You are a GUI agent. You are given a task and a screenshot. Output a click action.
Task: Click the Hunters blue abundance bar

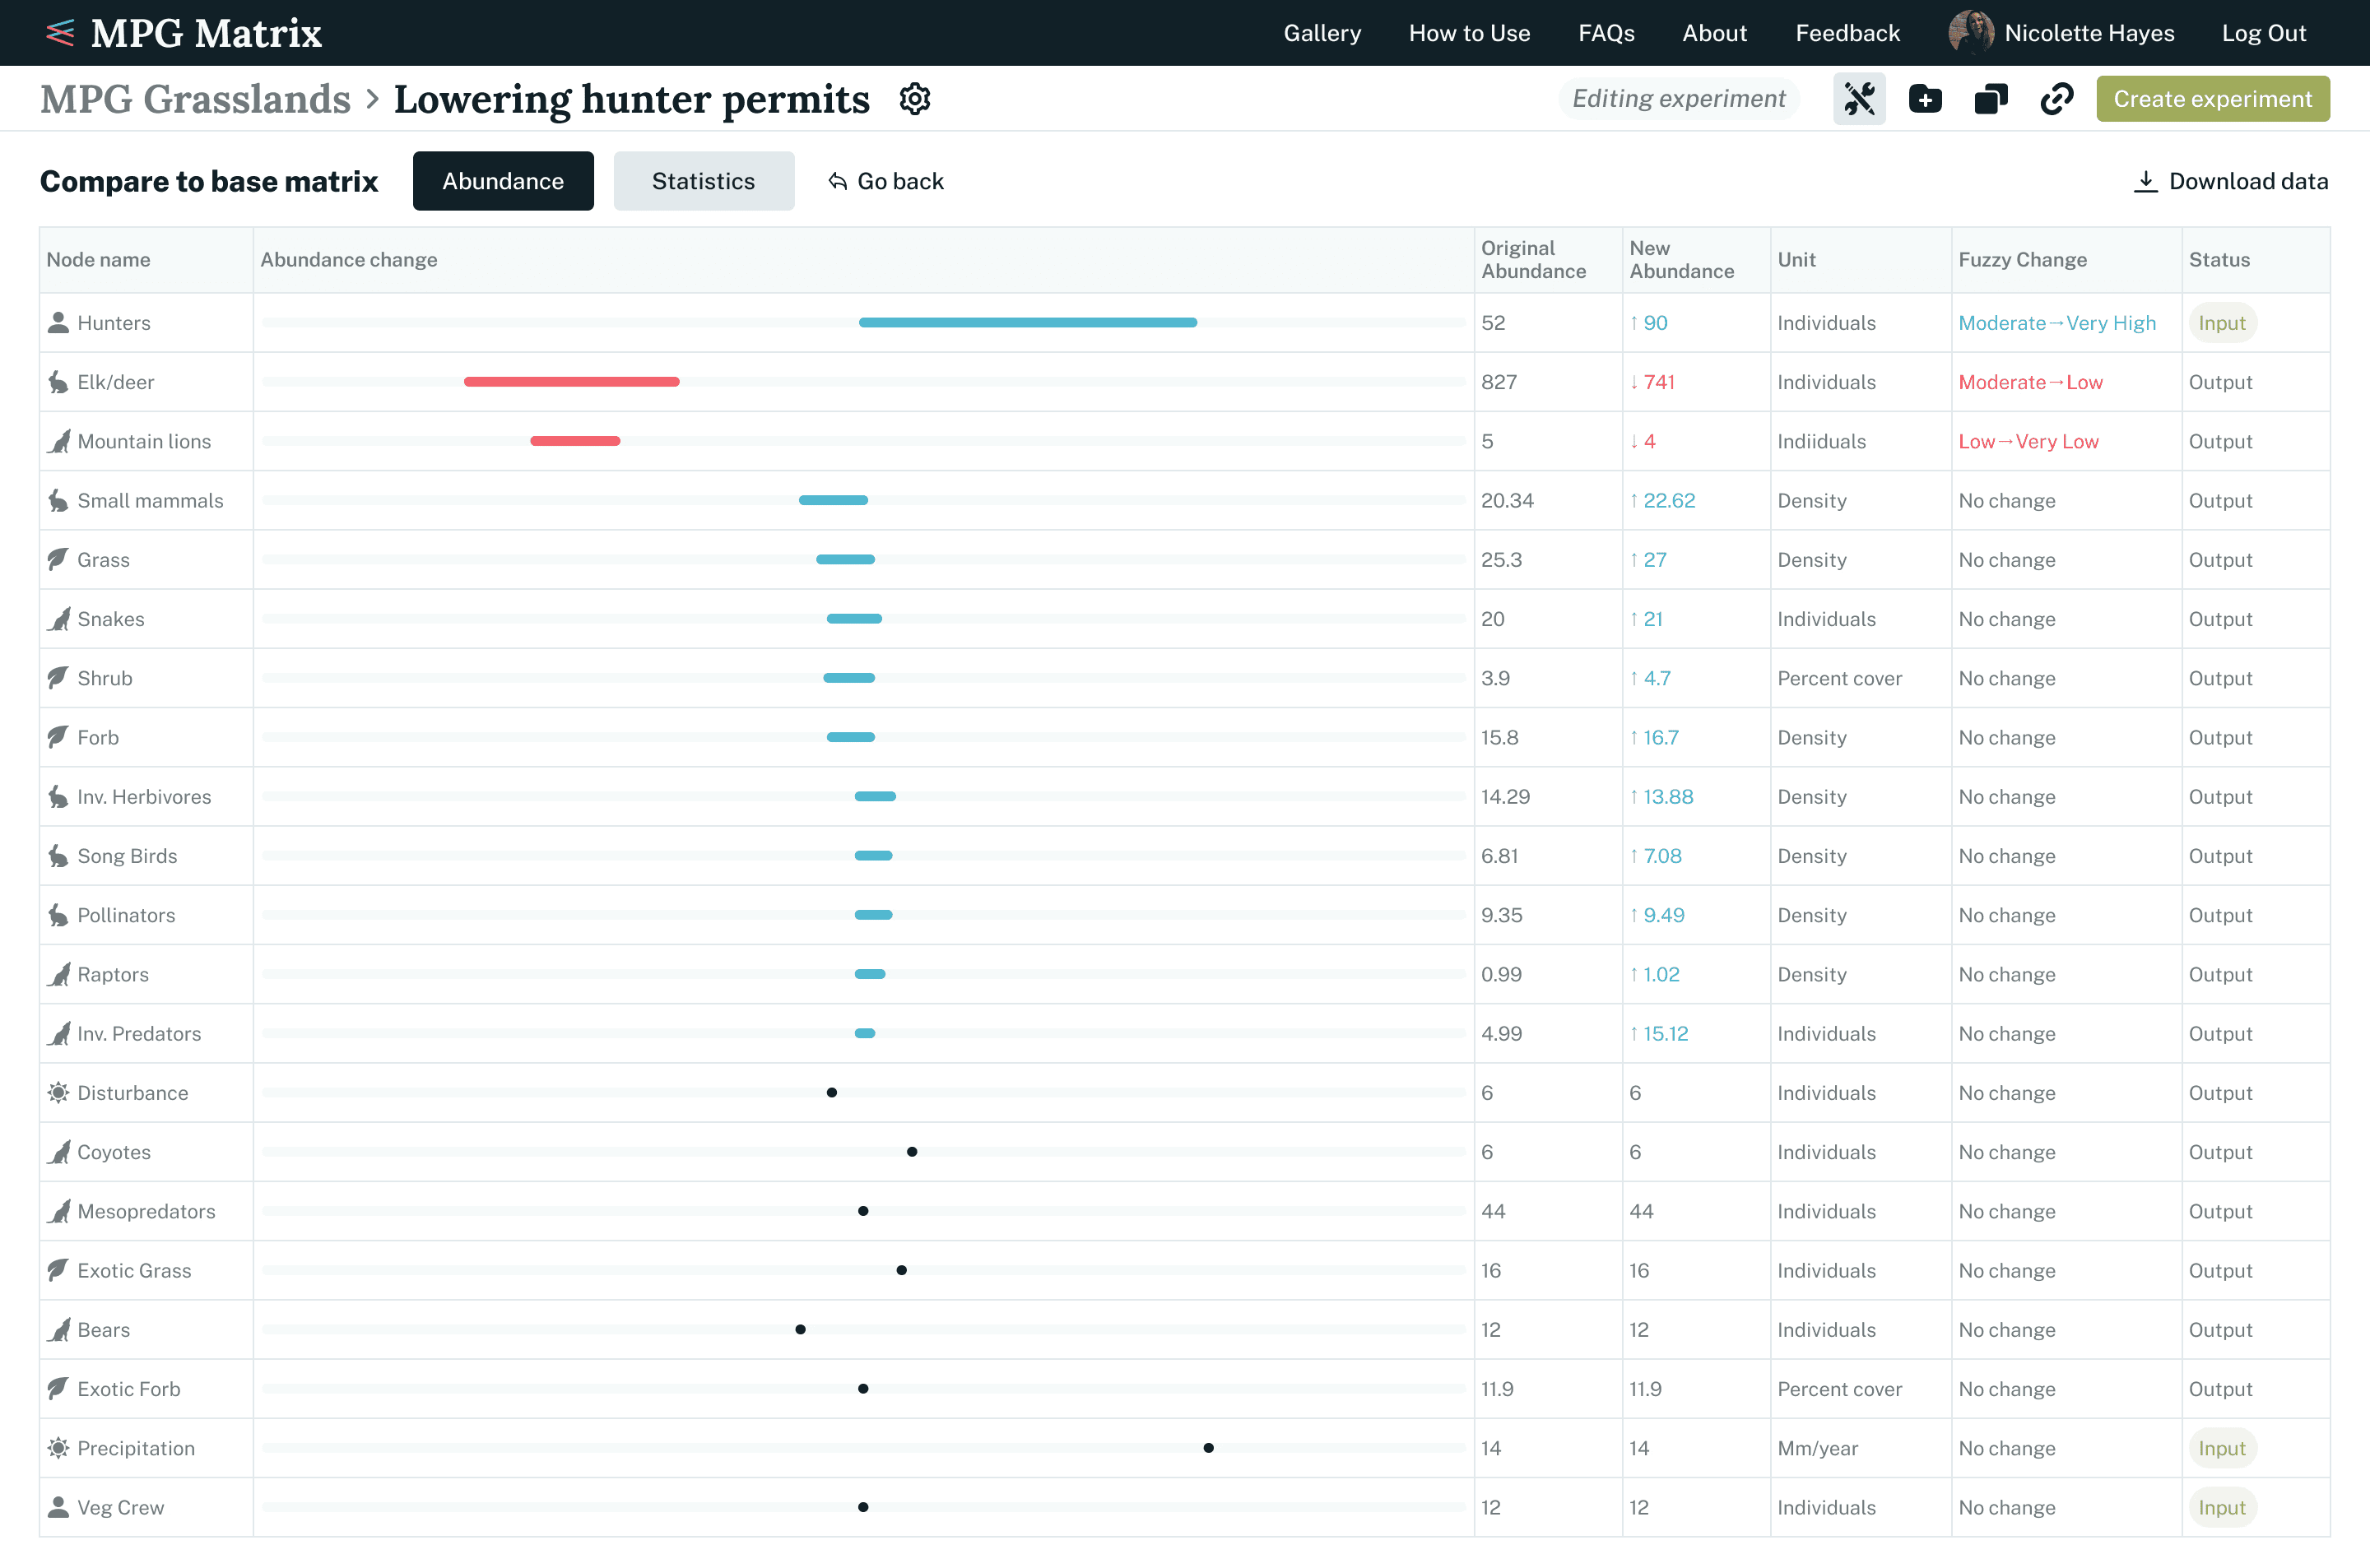(x=1027, y=323)
